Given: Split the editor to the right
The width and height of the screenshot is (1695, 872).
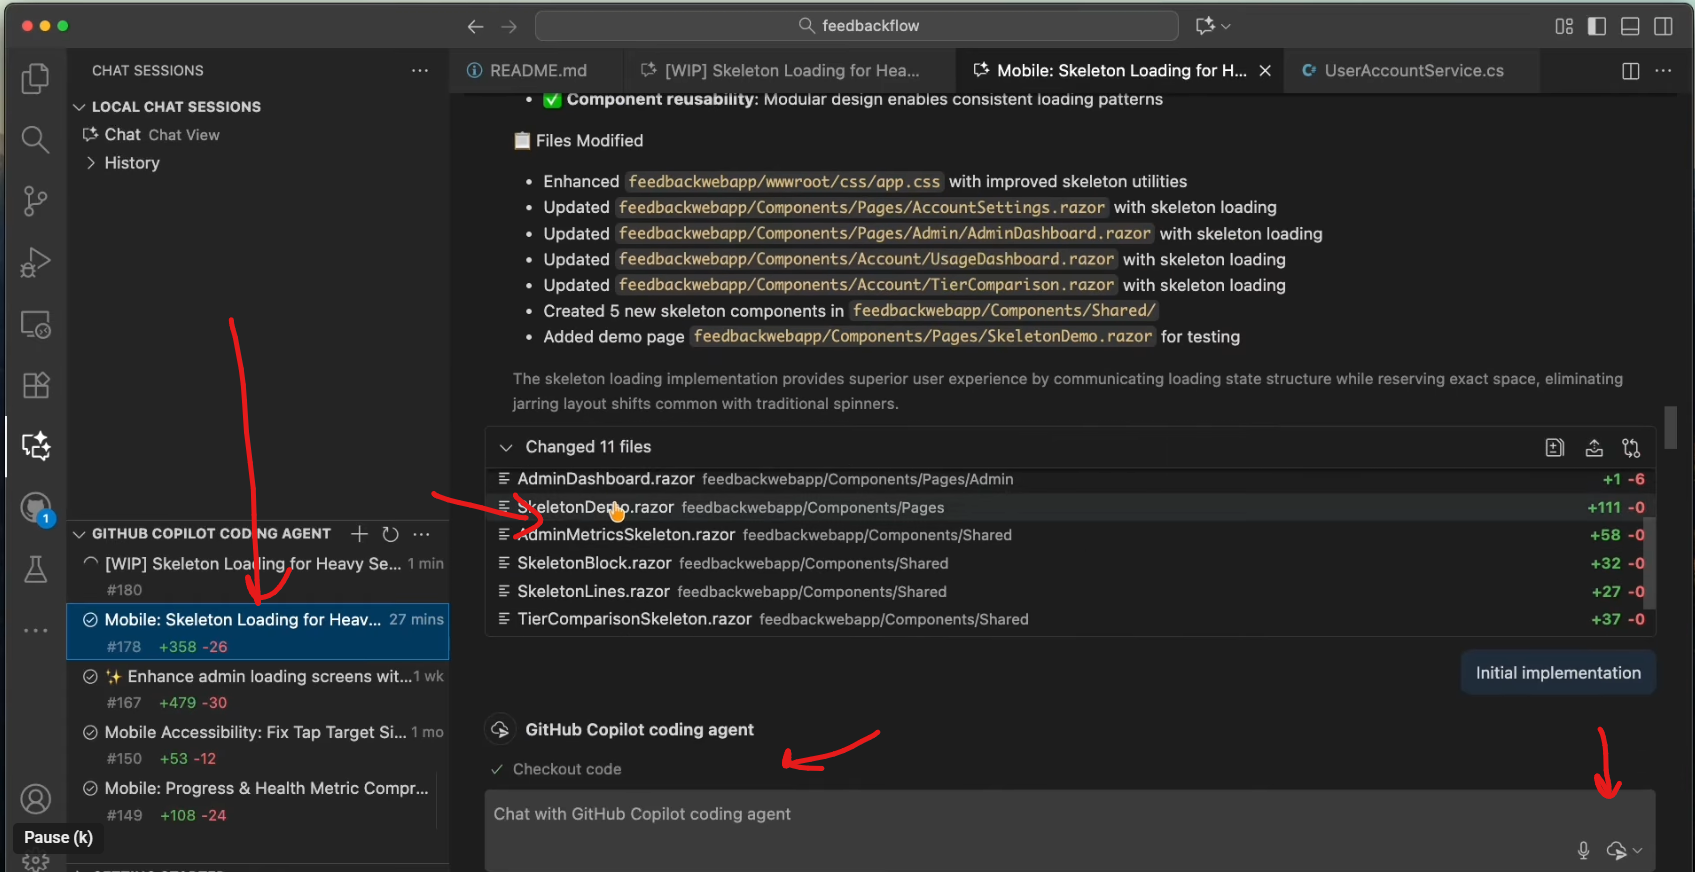Looking at the screenshot, I should [1630, 71].
